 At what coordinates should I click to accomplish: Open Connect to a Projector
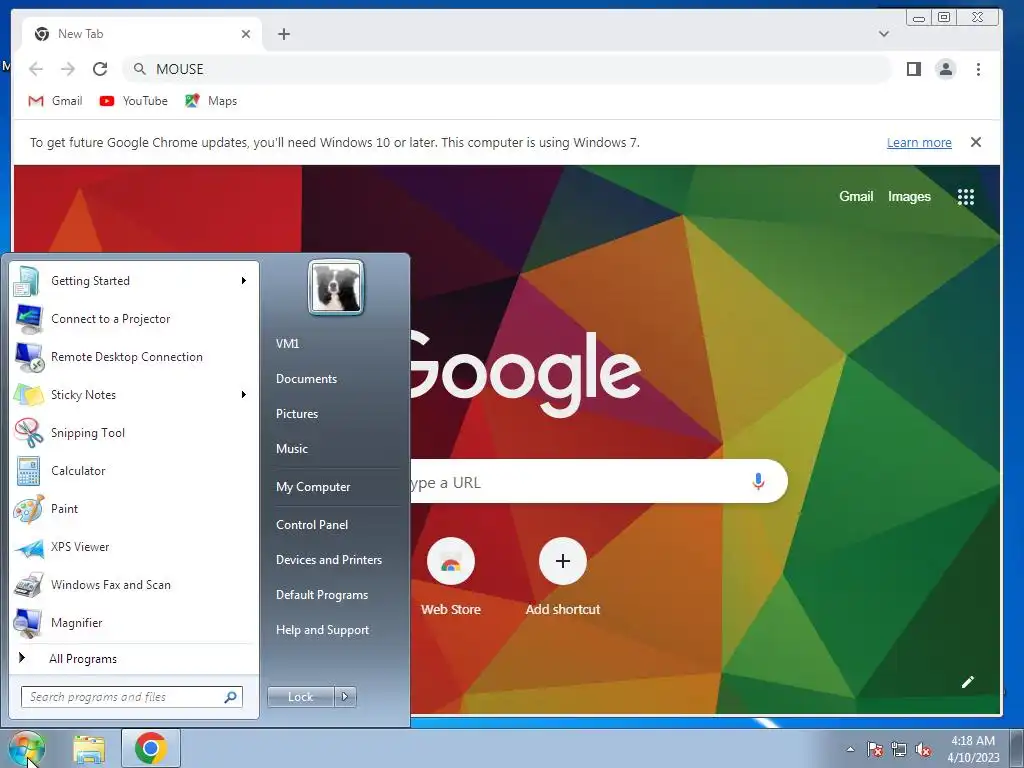pyautogui.click(x=133, y=319)
